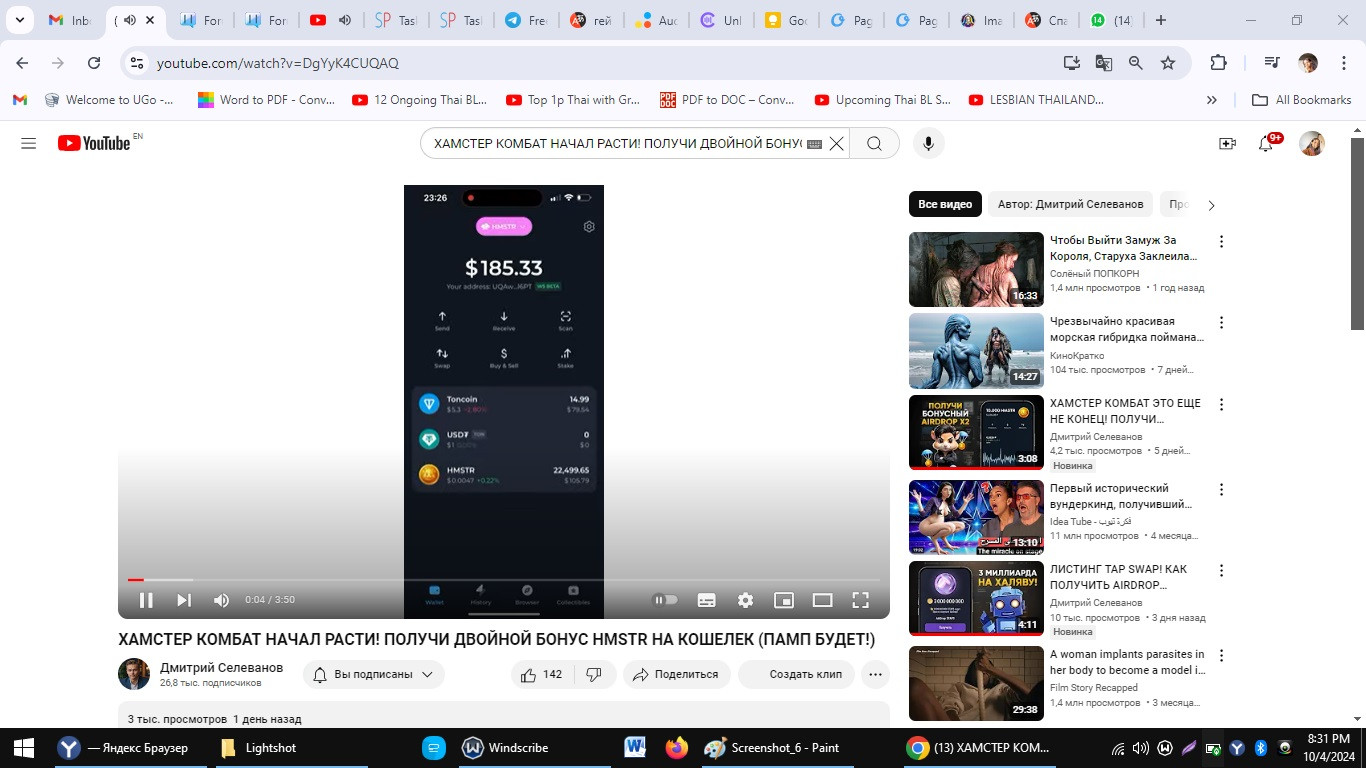This screenshot has height=768, width=1366.
Task: Switch to the Gmail Inbox tab
Action: (70, 20)
